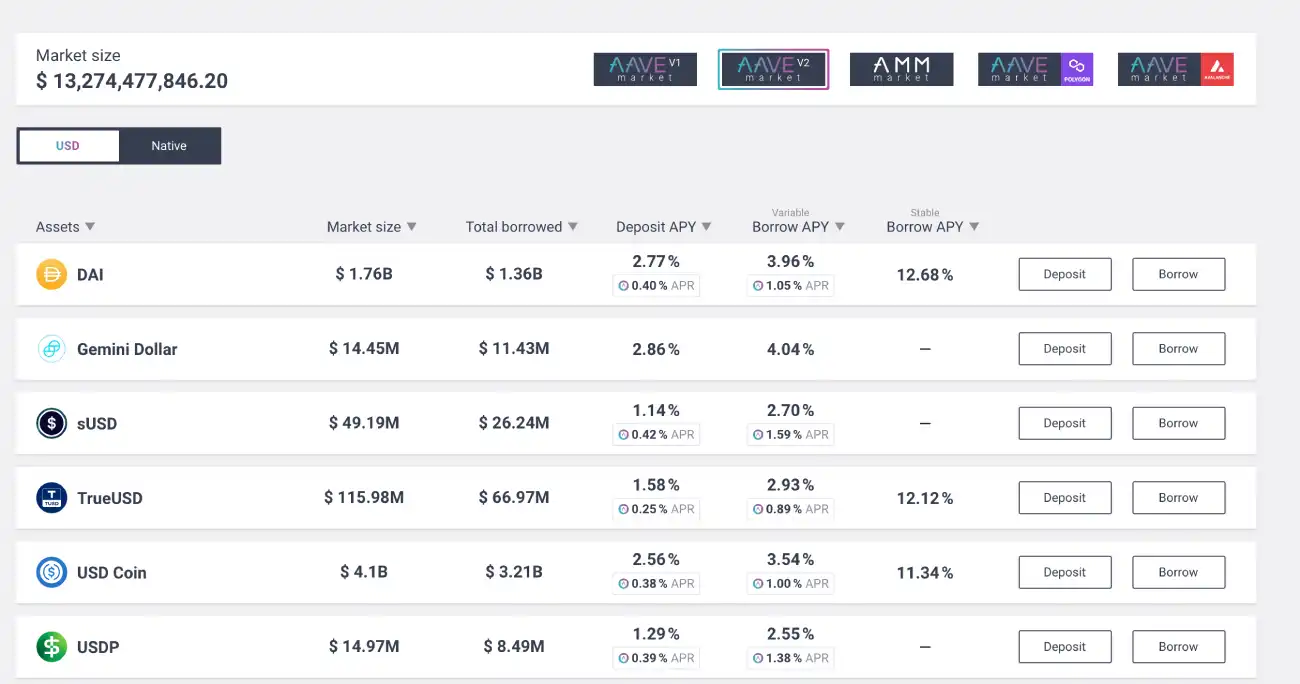
Task: Open the Aave V2 market tab
Action: (773, 69)
